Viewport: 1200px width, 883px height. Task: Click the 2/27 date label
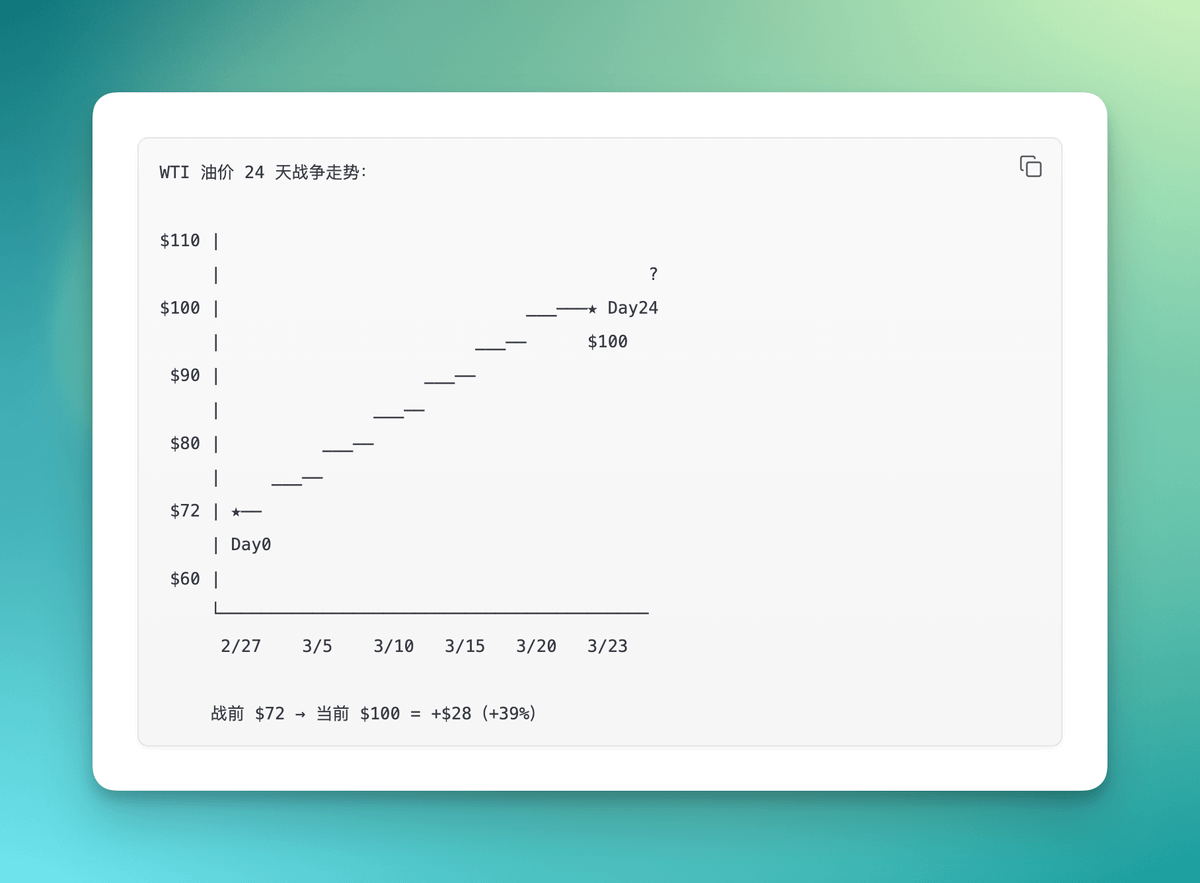[x=241, y=646]
